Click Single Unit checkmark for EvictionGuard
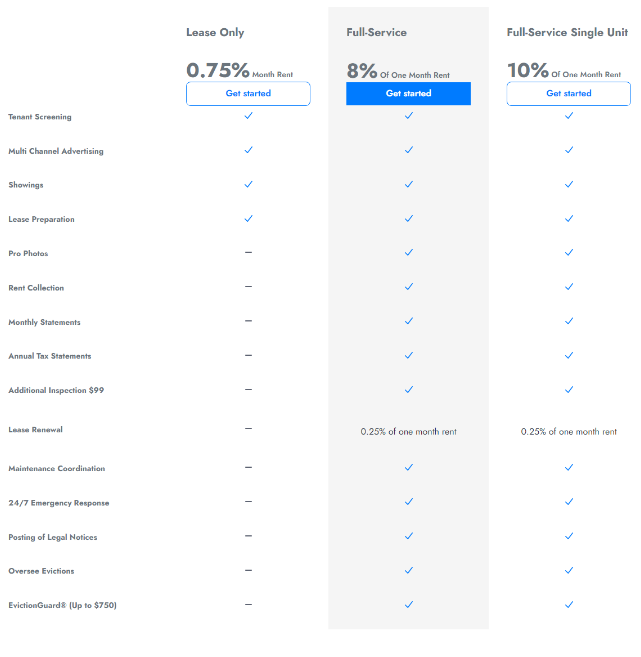The image size is (641, 657). [568, 604]
